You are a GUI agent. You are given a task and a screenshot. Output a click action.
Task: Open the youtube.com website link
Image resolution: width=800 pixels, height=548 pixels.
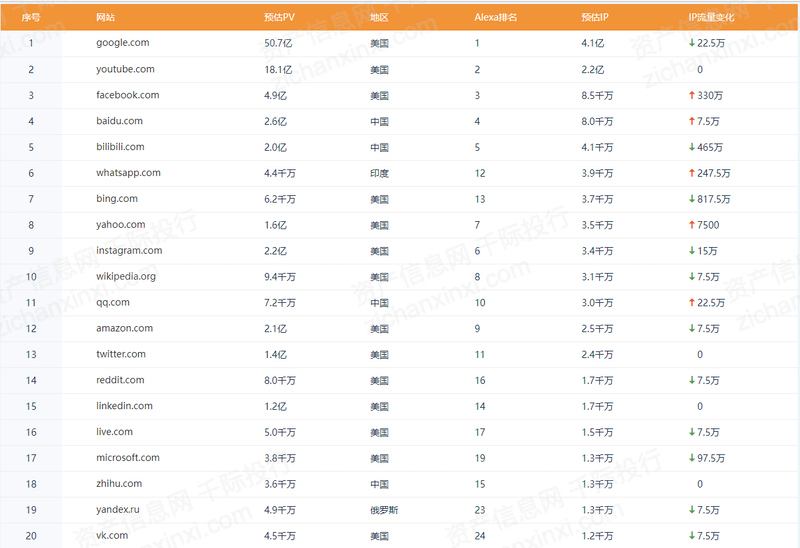pos(125,69)
